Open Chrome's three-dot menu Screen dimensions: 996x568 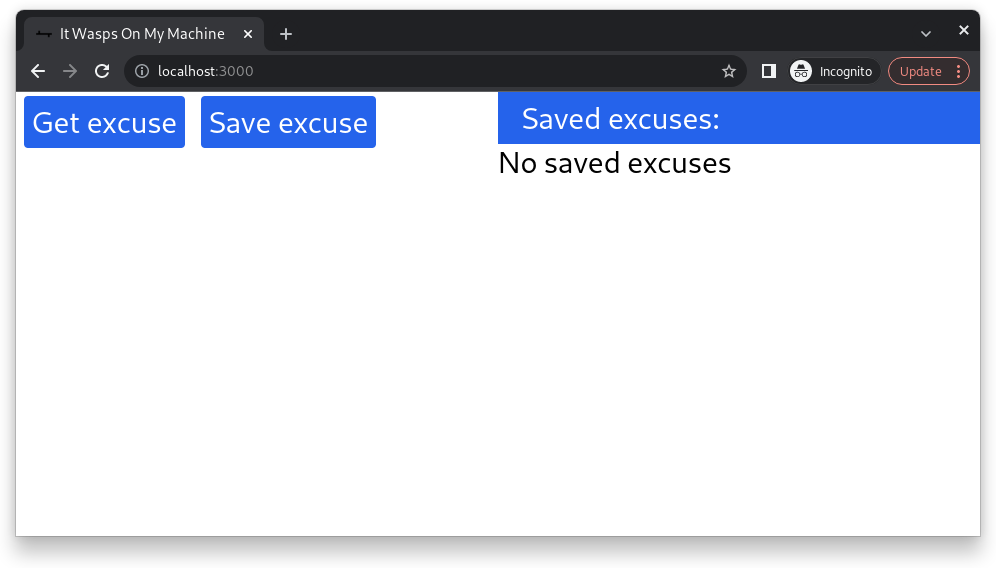959,71
